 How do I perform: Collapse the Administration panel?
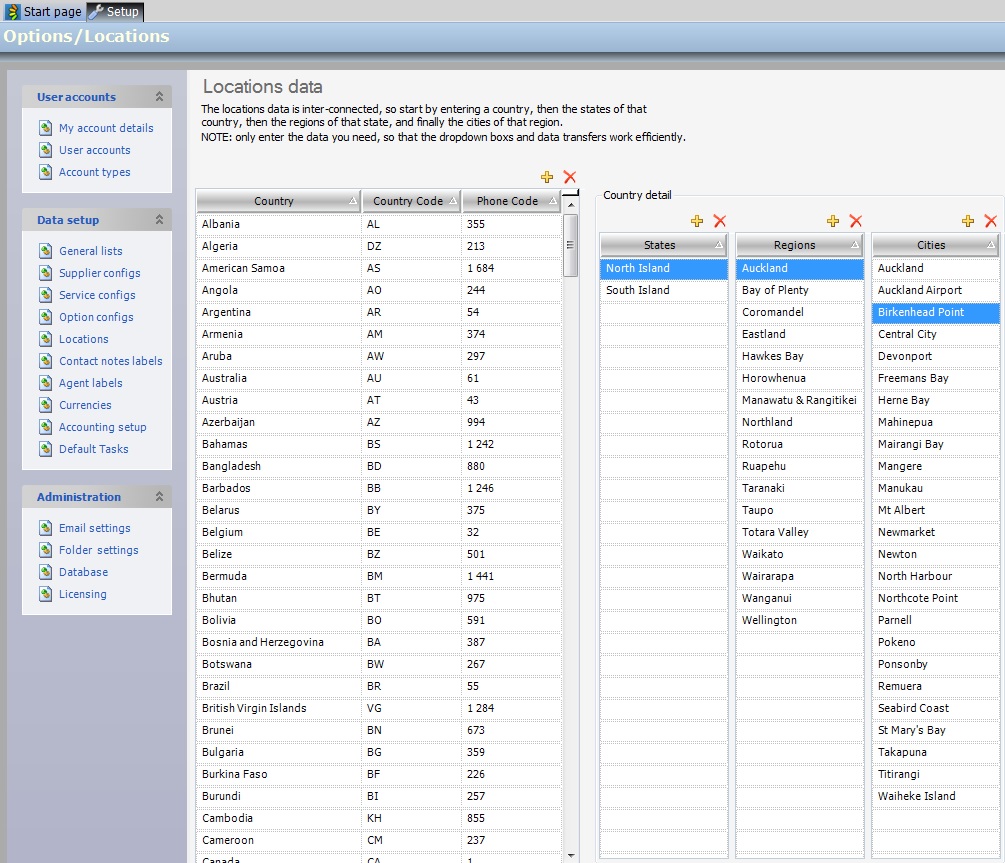tap(159, 497)
